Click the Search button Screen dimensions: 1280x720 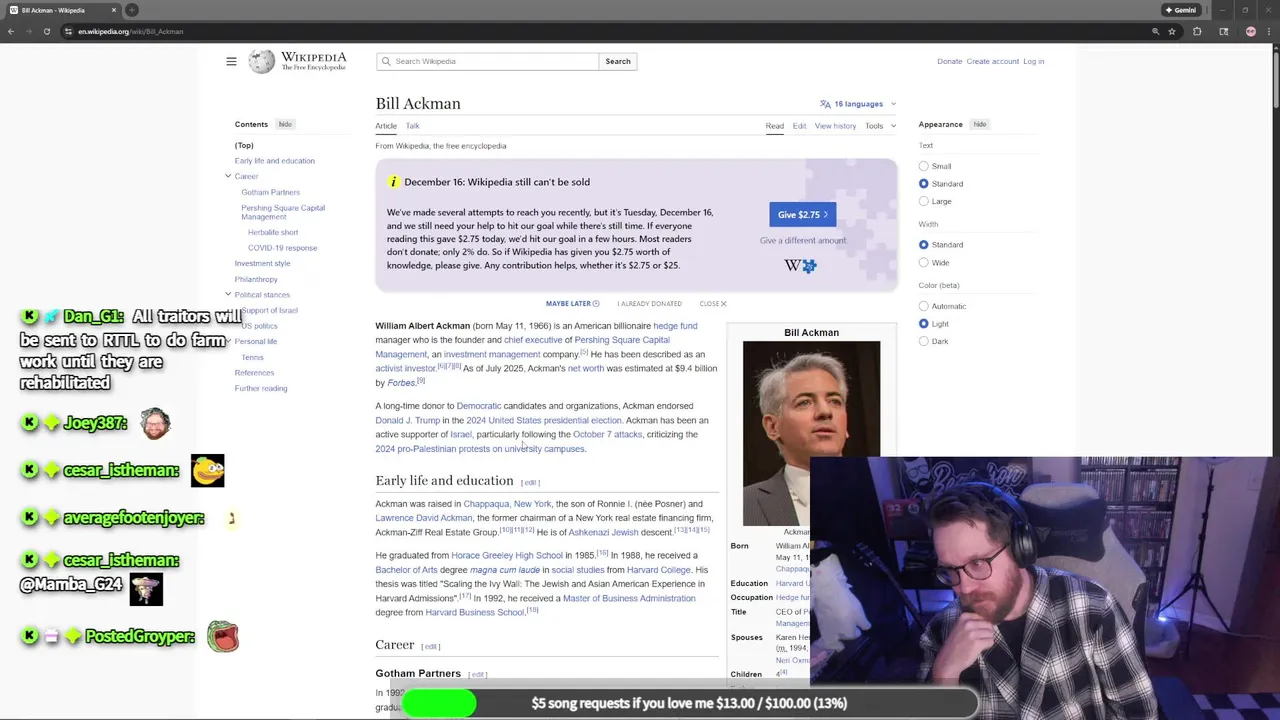click(618, 61)
